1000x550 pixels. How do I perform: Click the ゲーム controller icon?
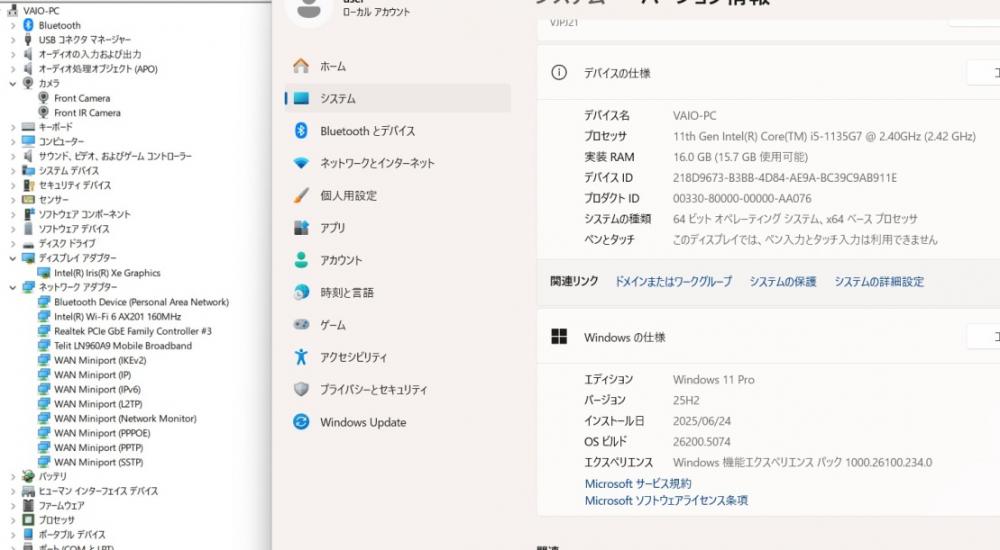pyautogui.click(x=301, y=325)
